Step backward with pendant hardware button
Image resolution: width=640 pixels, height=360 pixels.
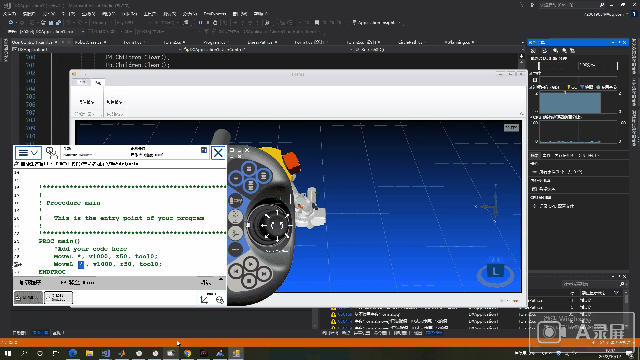click(236, 271)
